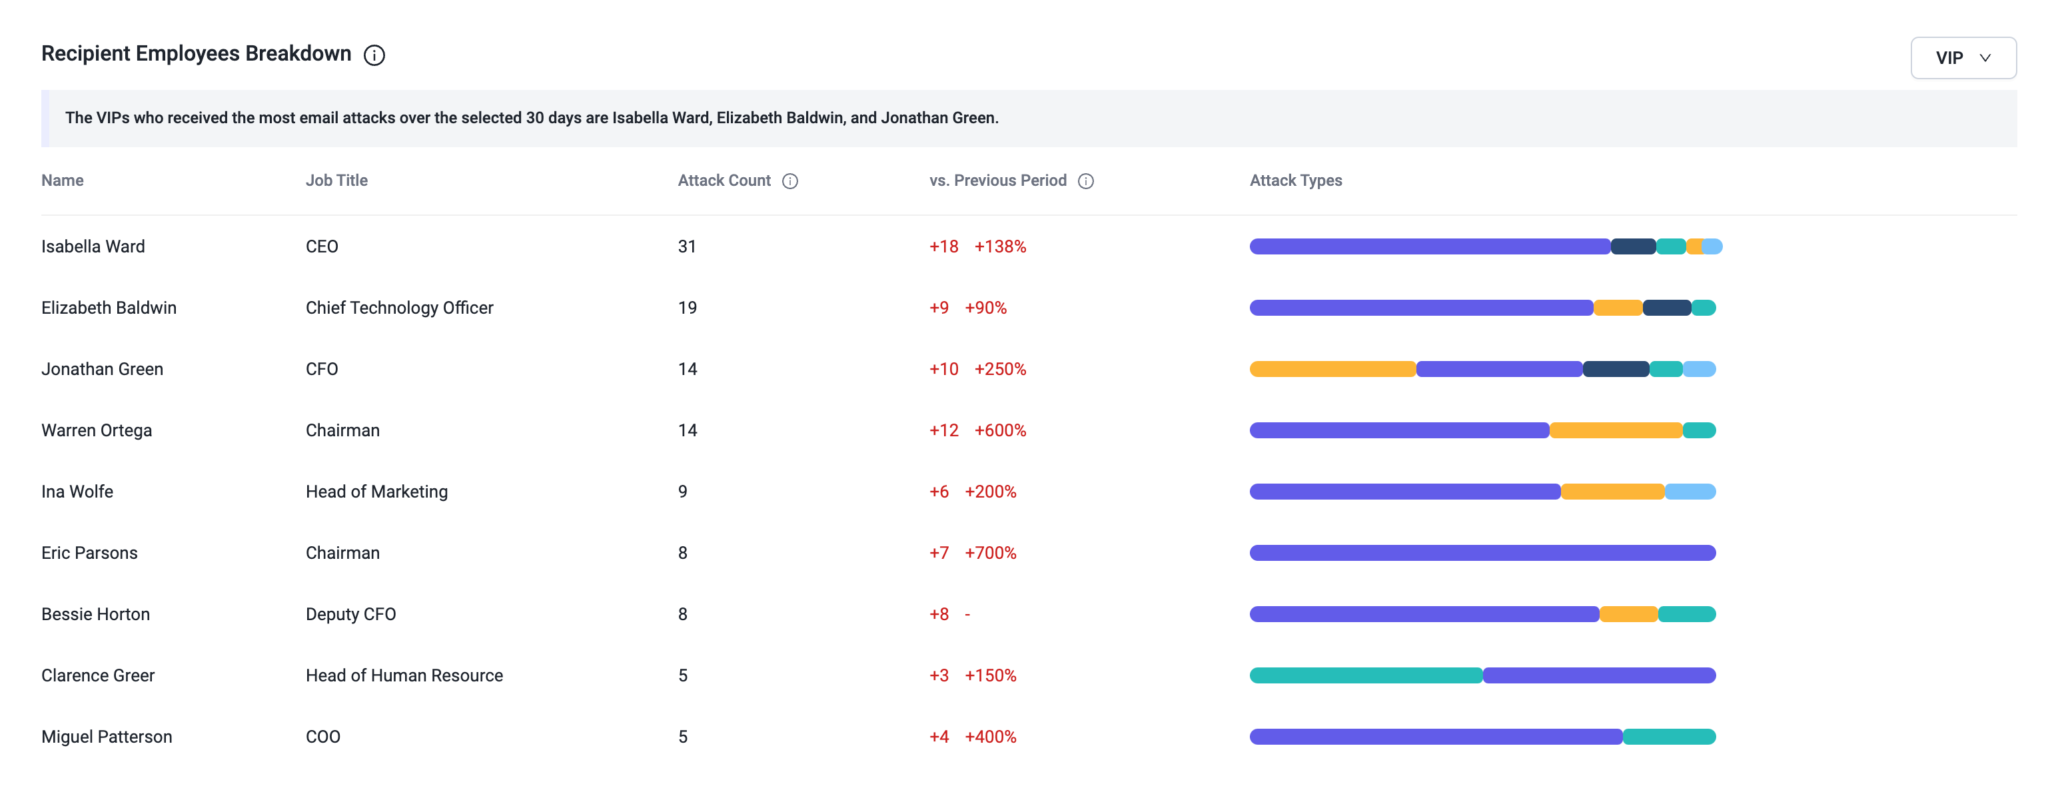
Task: Click the Deputy CFO job title
Action: coord(351,614)
